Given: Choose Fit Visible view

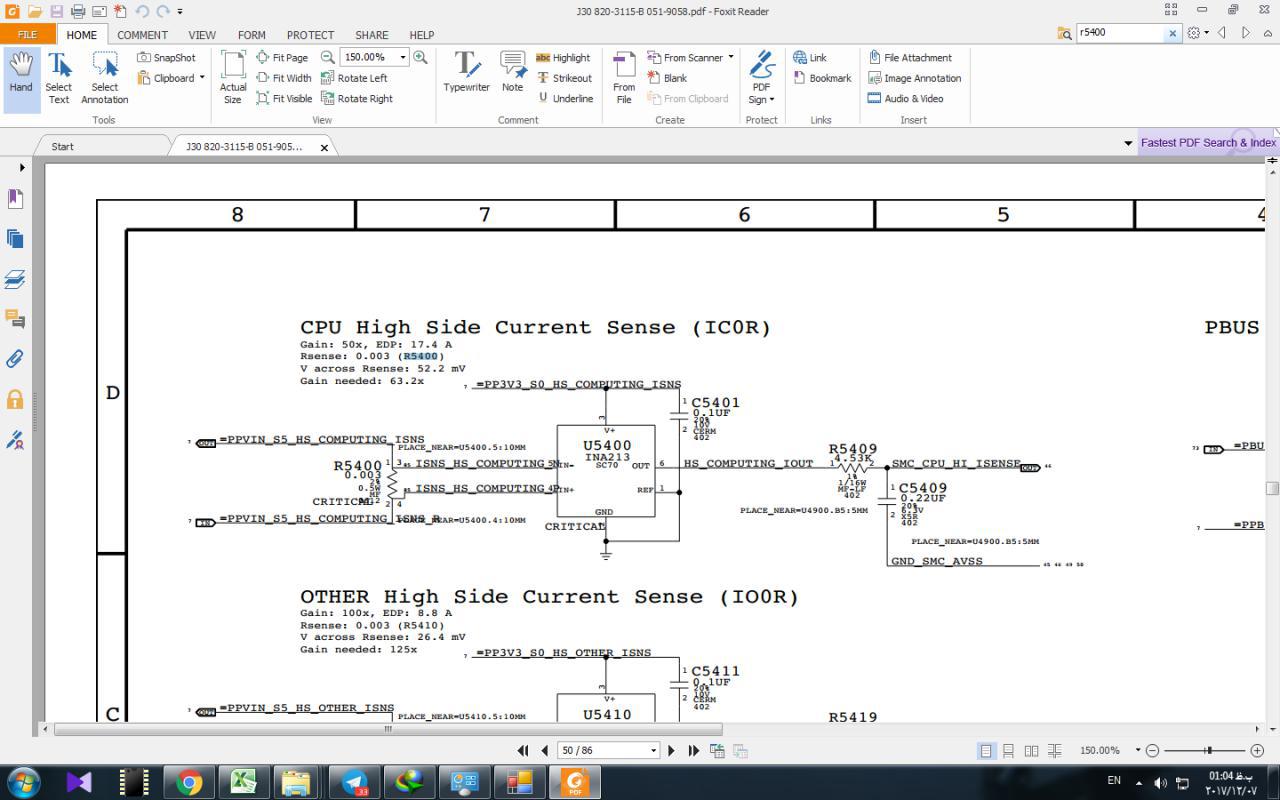Looking at the screenshot, I should [284, 99].
